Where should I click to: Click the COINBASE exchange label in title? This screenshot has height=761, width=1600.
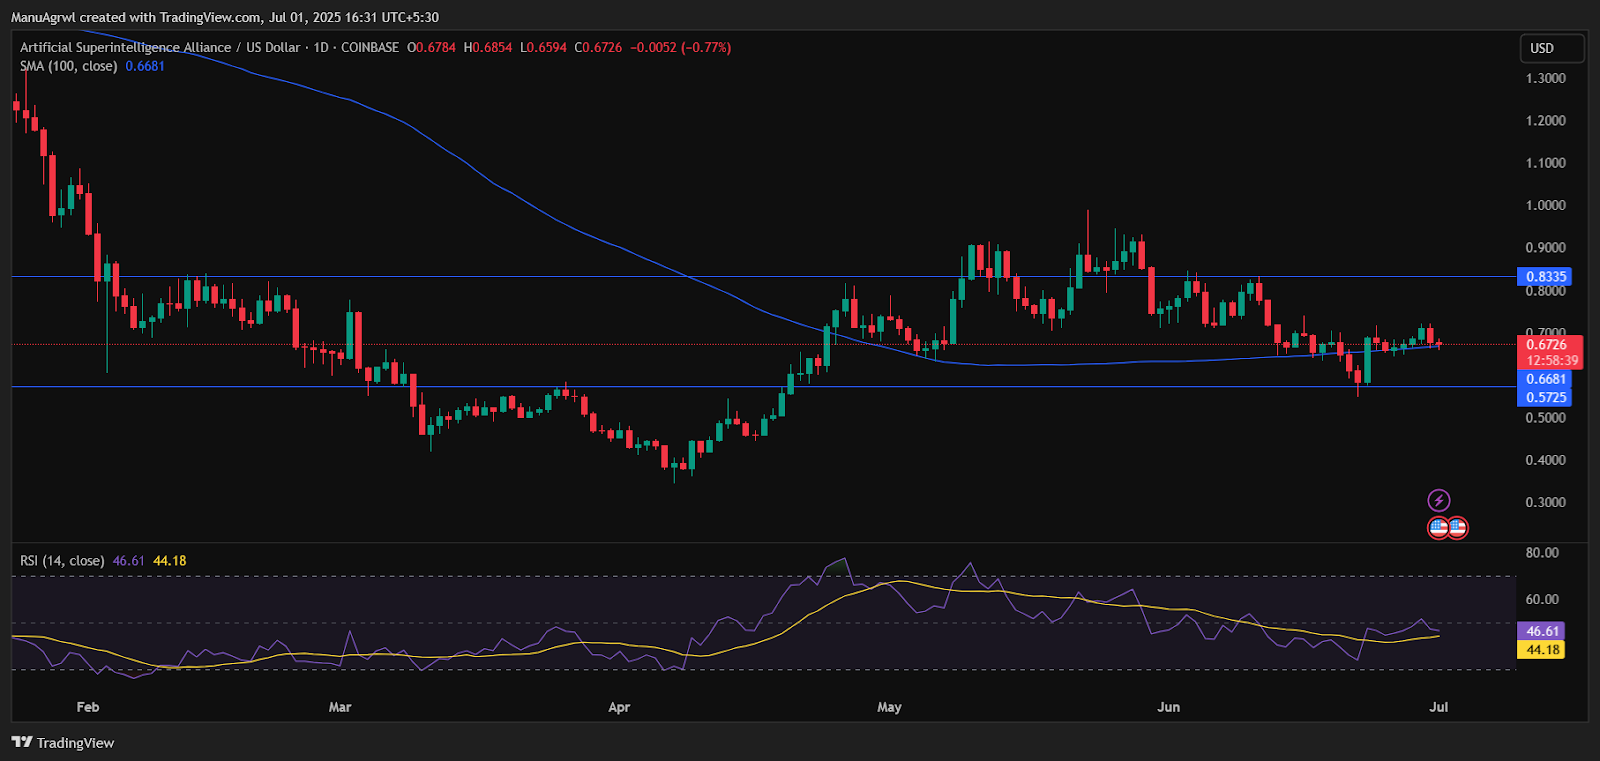pos(370,47)
